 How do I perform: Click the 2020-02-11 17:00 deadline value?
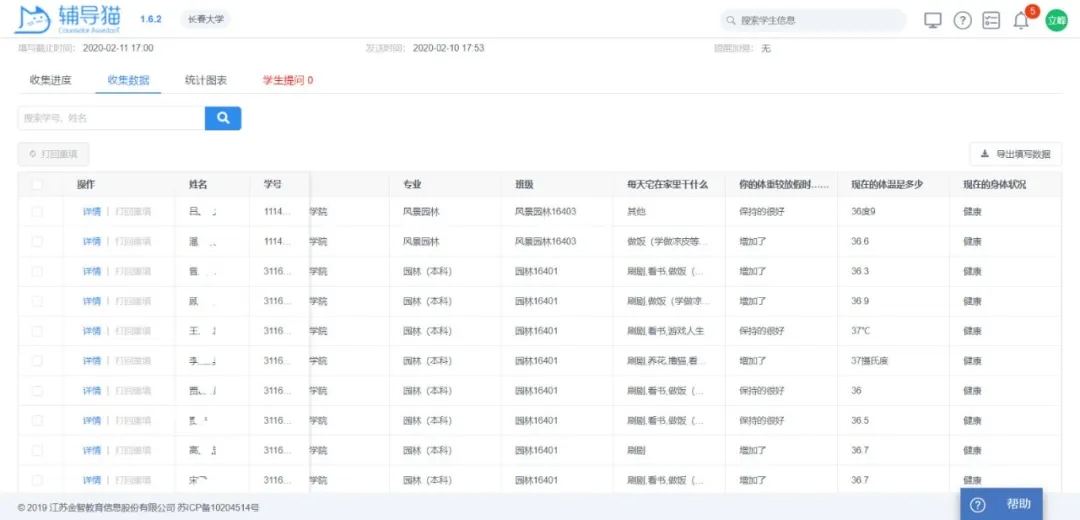[x=118, y=48]
